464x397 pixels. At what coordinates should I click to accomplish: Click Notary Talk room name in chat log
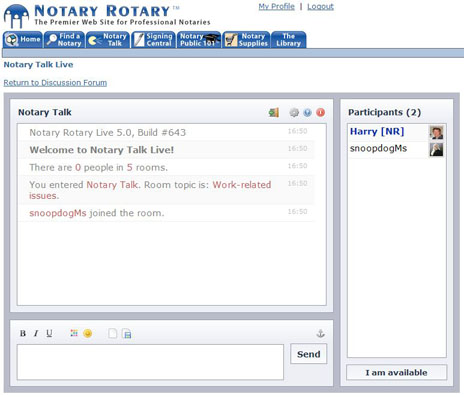coord(112,185)
